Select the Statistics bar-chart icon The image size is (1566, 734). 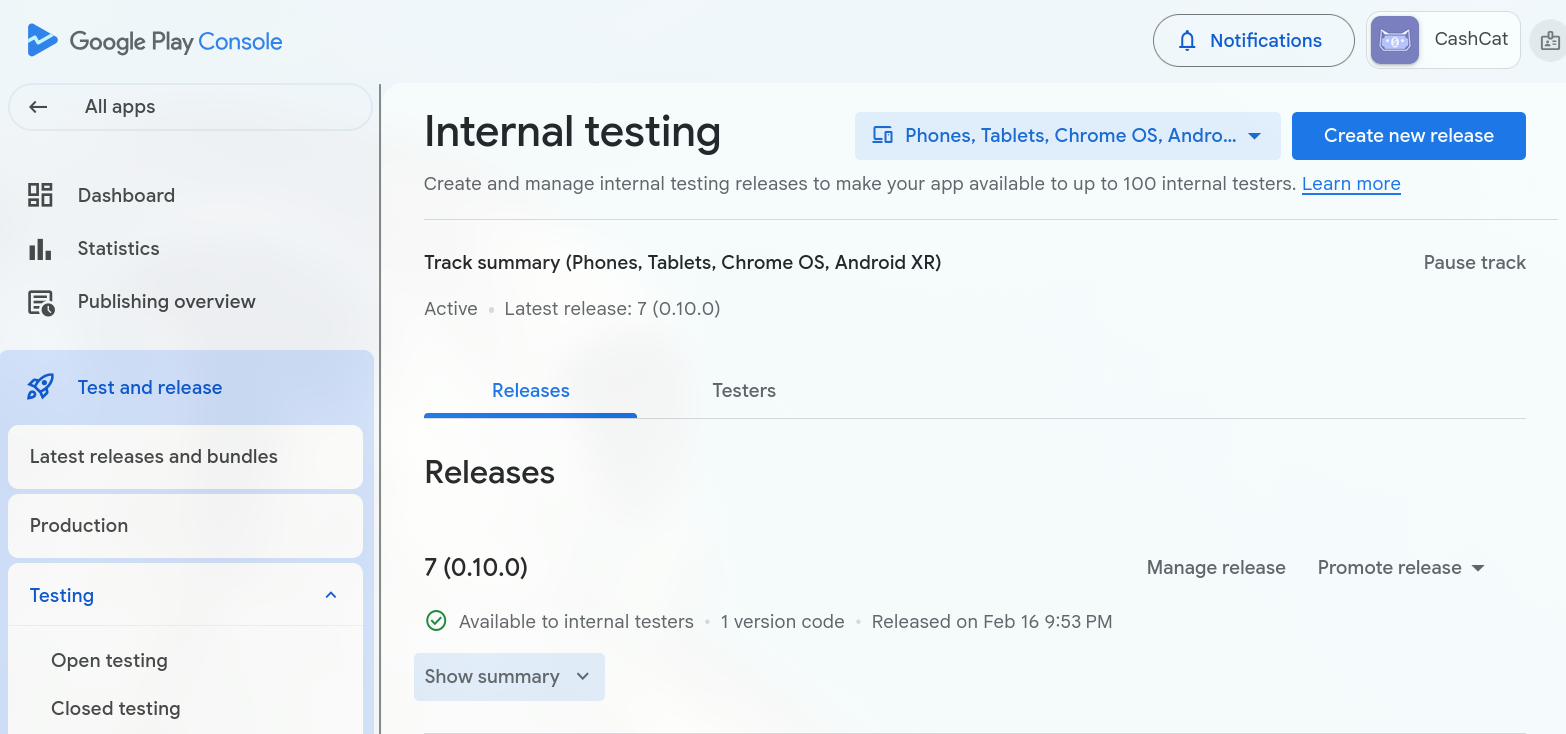click(40, 248)
